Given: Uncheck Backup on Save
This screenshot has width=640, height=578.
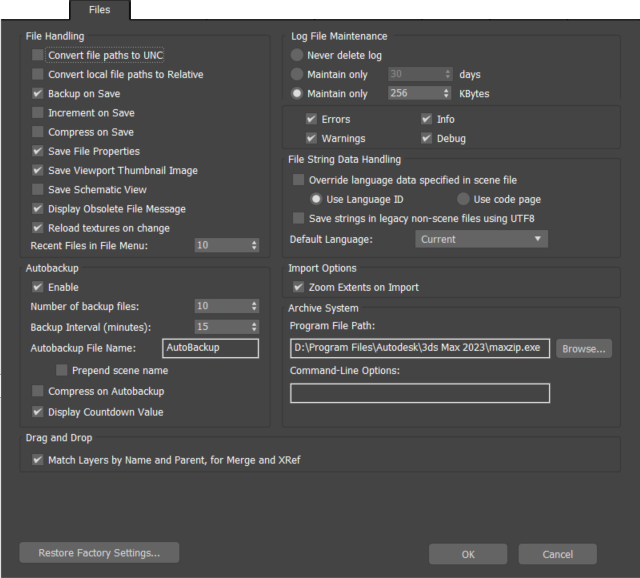Looking at the screenshot, I should click(38, 93).
